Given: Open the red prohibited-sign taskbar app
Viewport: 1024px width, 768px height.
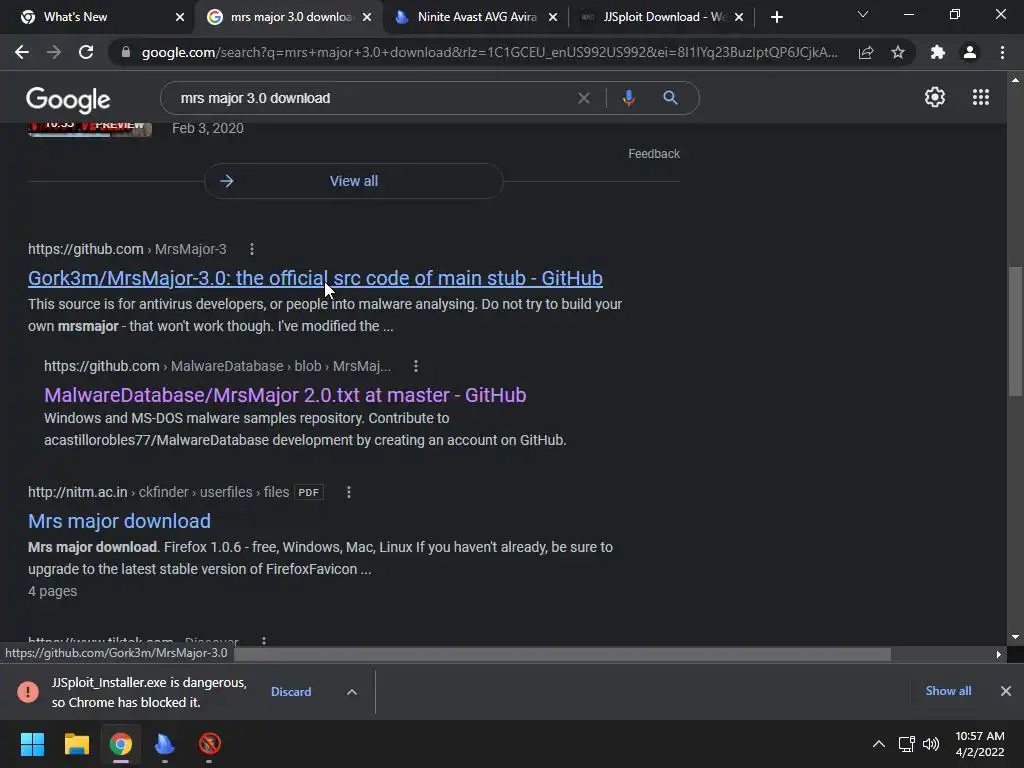Looking at the screenshot, I should 209,744.
